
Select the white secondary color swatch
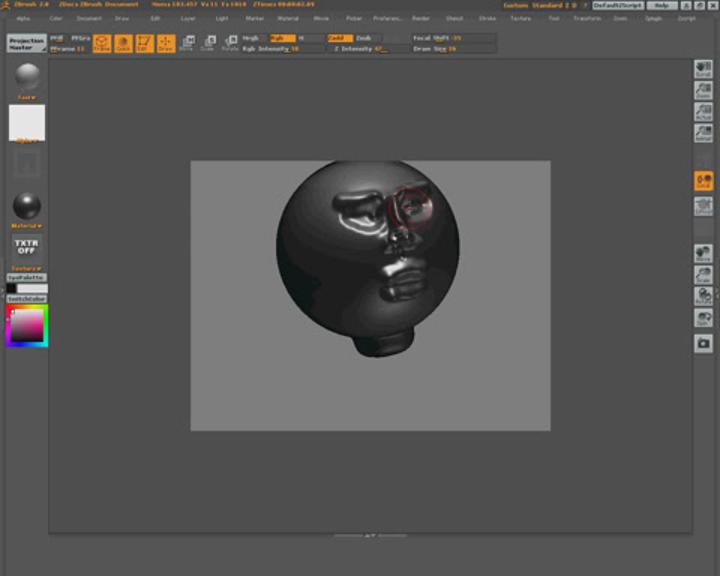[x=32, y=288]
